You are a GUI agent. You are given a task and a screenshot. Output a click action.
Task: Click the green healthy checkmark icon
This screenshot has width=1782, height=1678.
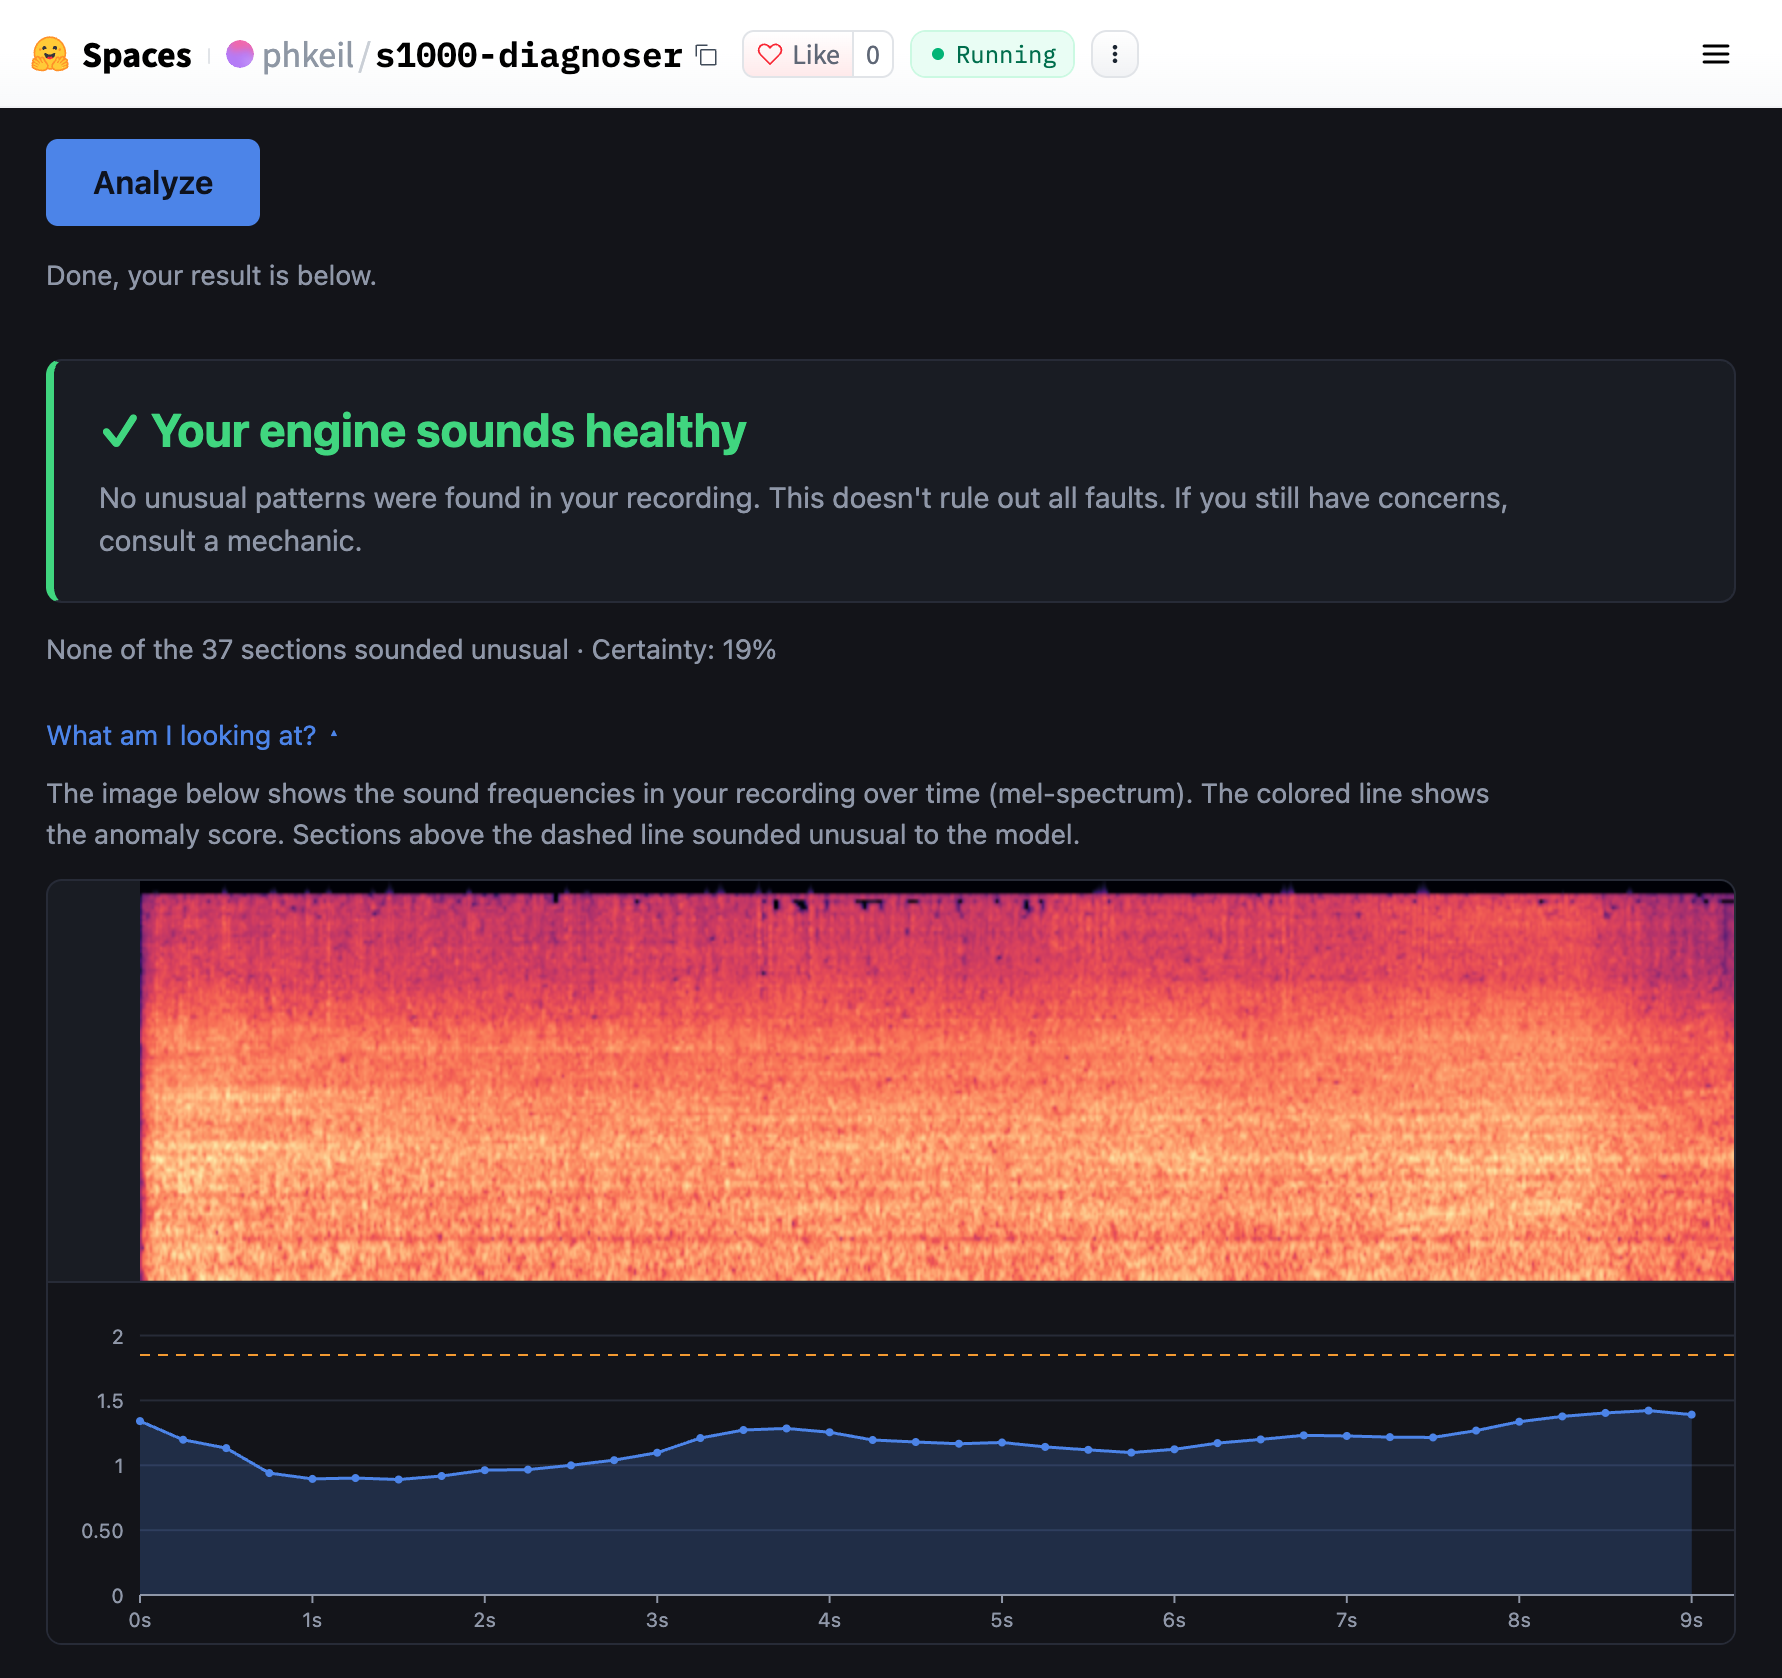(120, 432)
